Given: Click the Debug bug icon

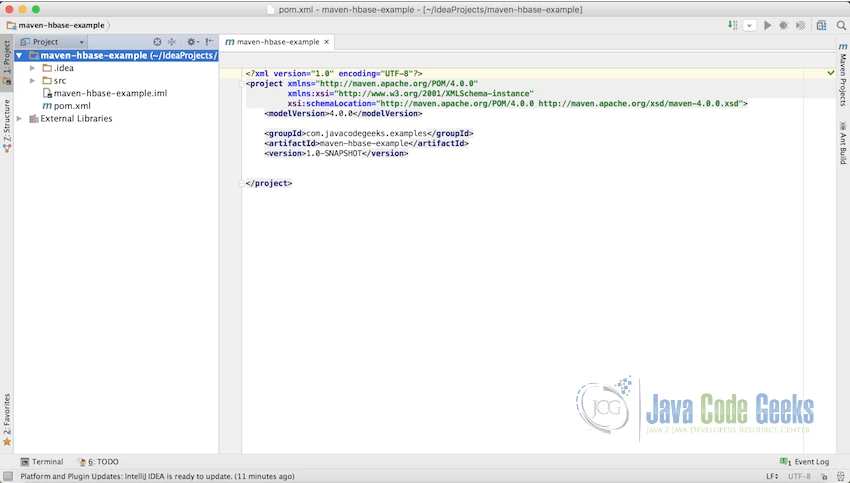Looking at the screenshot, I should pos(783,25).
